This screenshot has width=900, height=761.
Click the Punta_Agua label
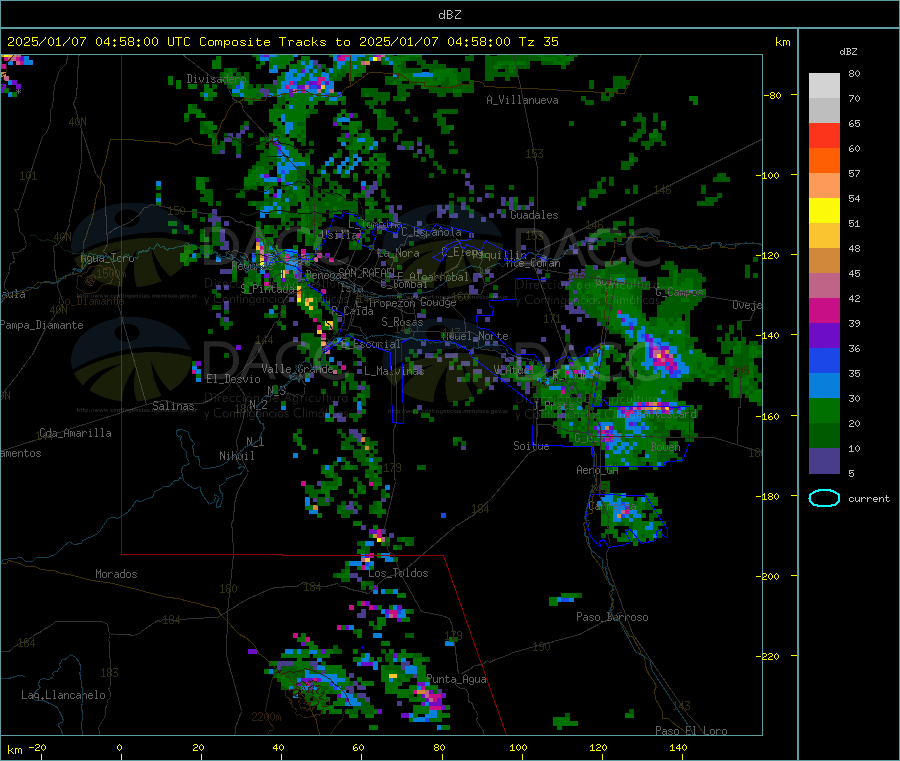click(x=456, y=679)
